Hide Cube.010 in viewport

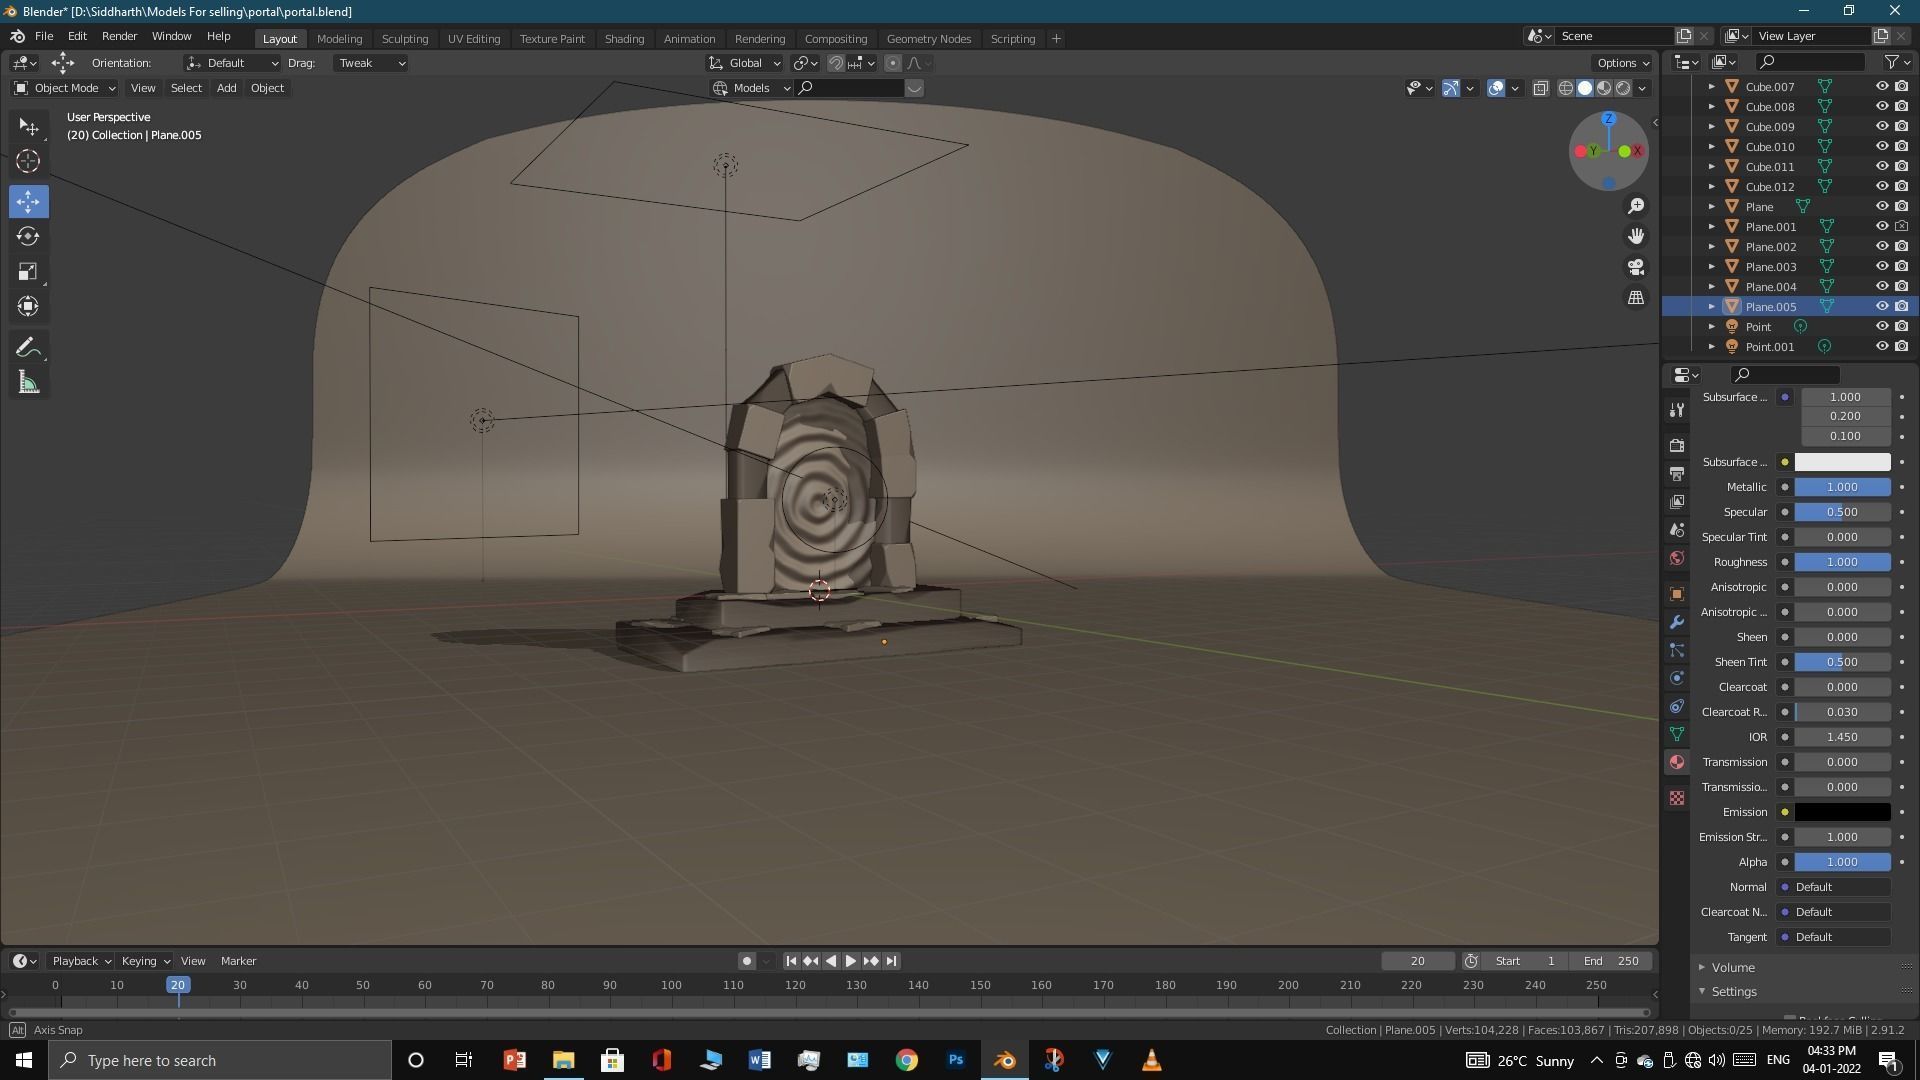pyautogui.click(x=1881, y=147)
